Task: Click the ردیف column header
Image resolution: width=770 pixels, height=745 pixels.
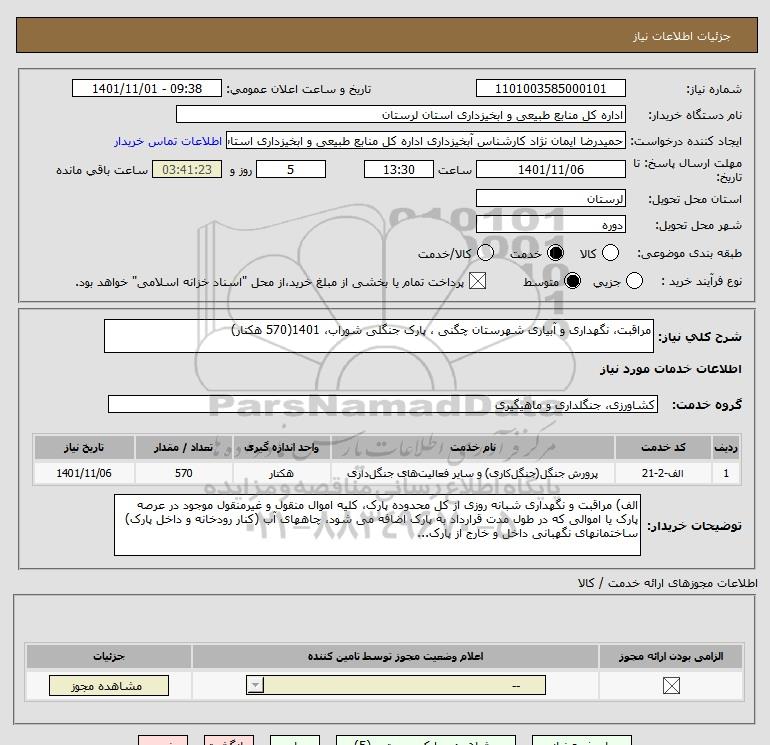Action: (x=726, y=447)
